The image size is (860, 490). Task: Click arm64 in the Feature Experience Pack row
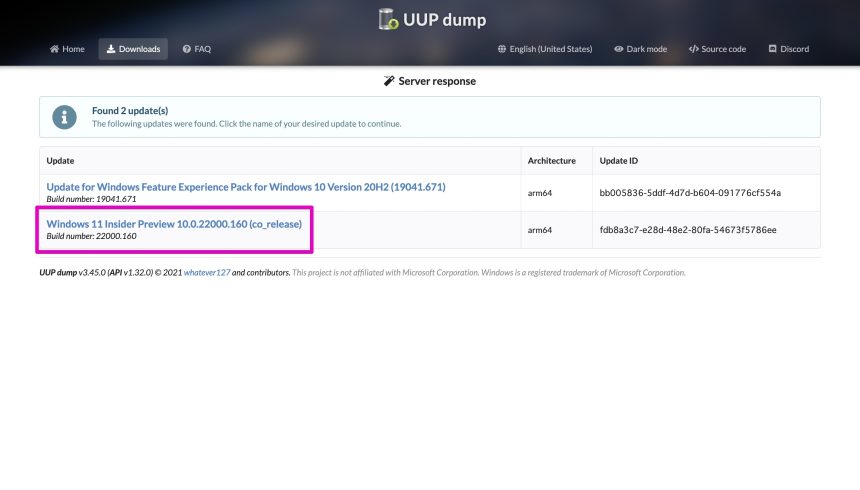540,193
